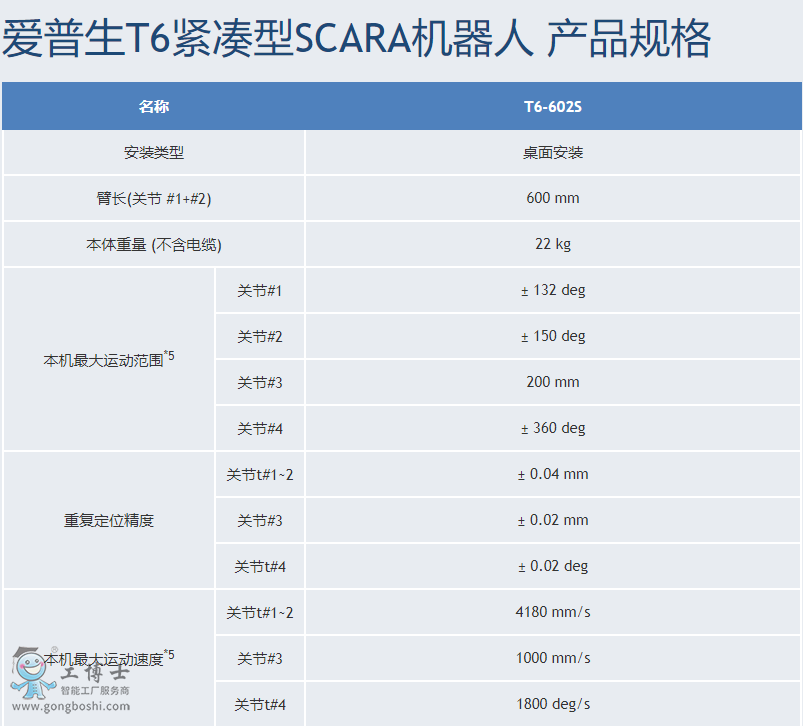
Task: Select the ± 0.04 mm precision value
Action: [553, 474]
